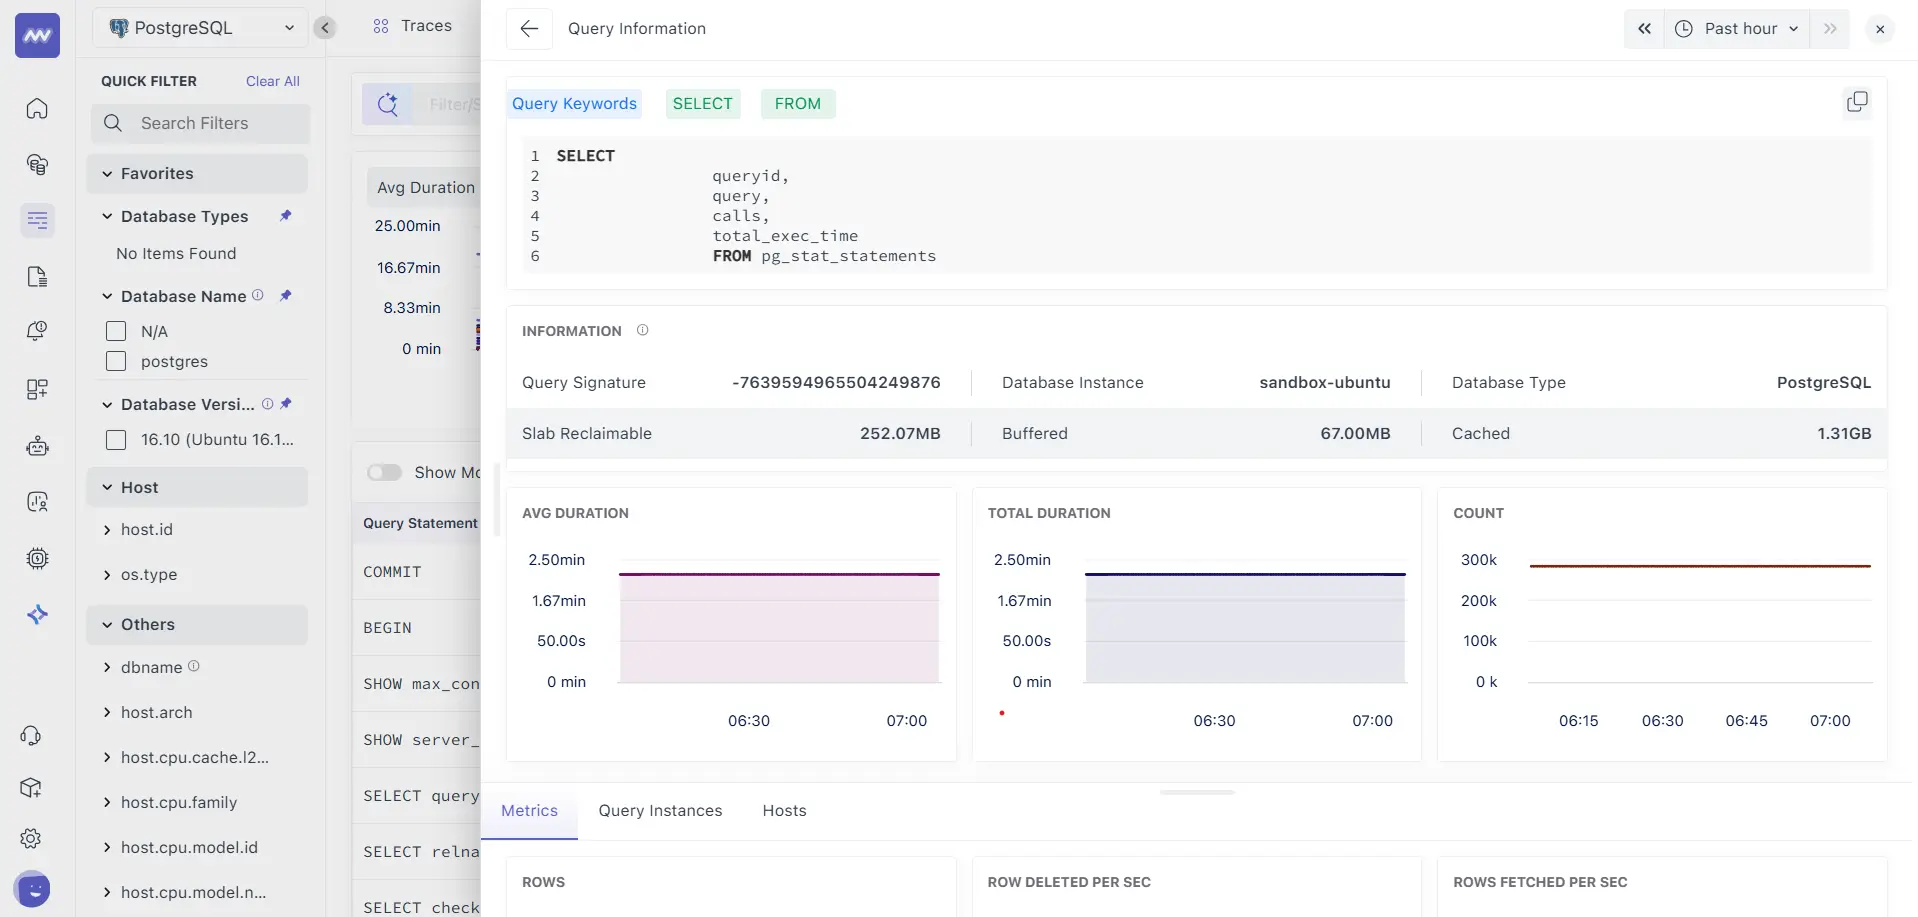1918x917 pixels.
Task: Click the Clear All filters link
Action: [272, 81]
